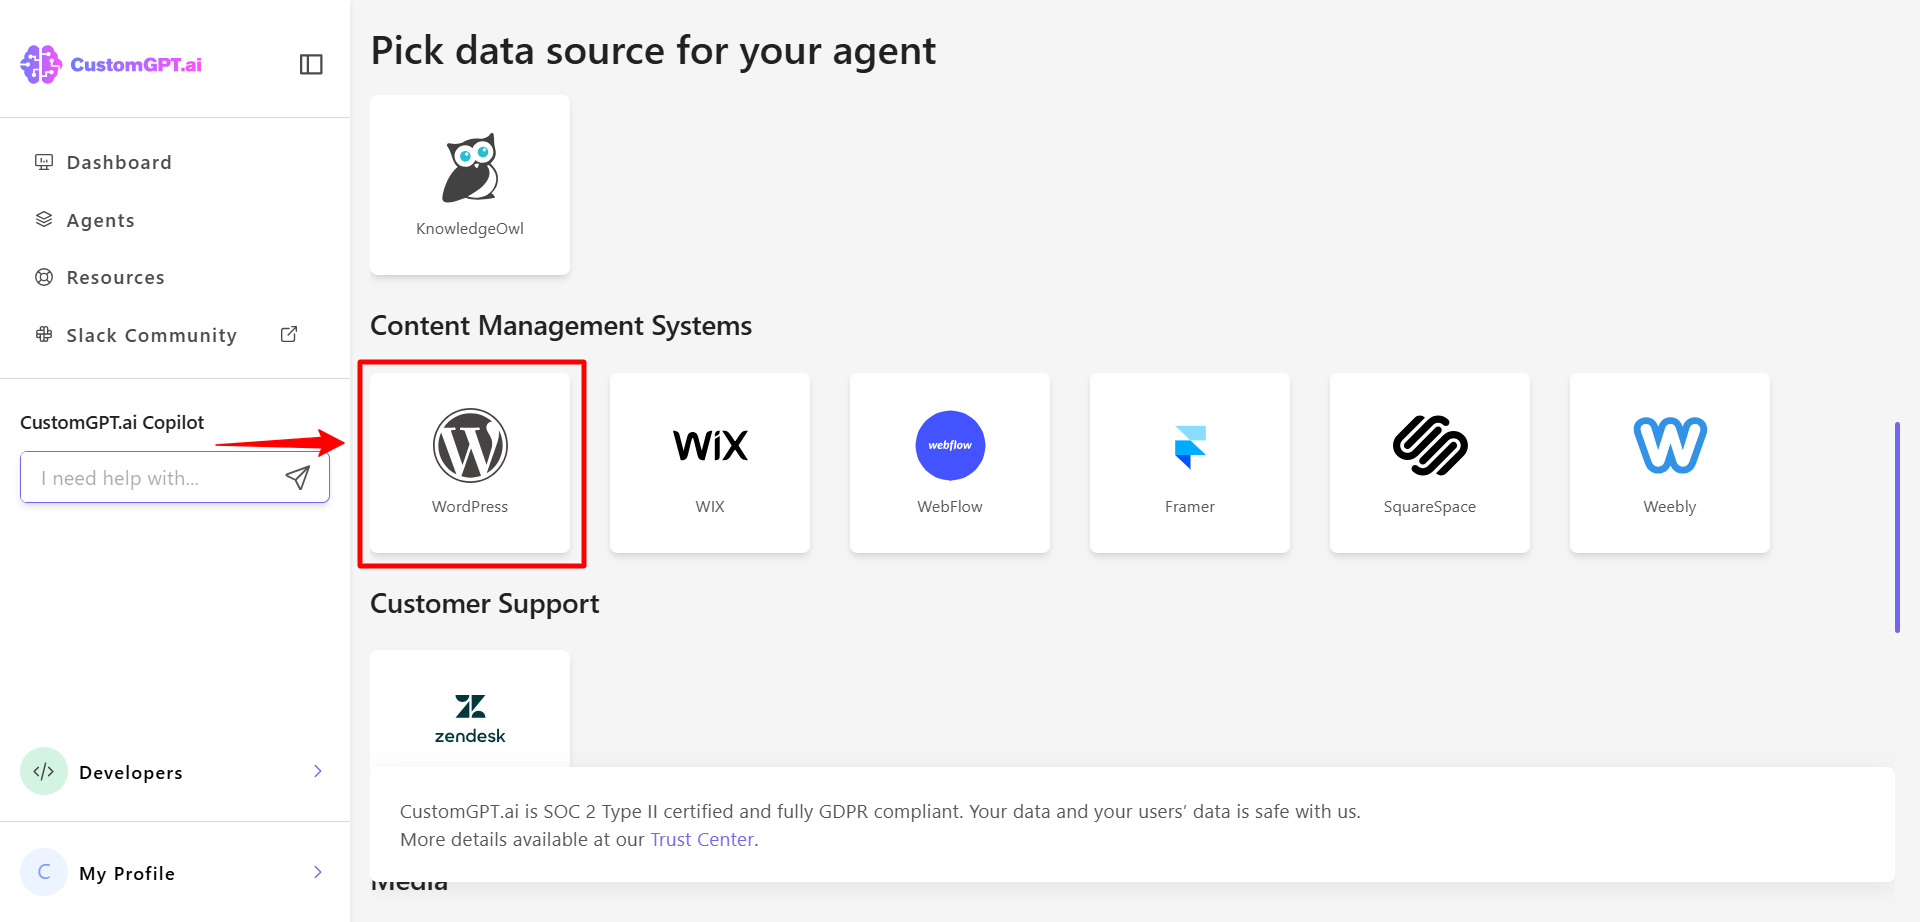The width and height of the screenshot is (1920, 922).
Task: Select the 'SquareSpace' card label
Action: point(1430,507)
